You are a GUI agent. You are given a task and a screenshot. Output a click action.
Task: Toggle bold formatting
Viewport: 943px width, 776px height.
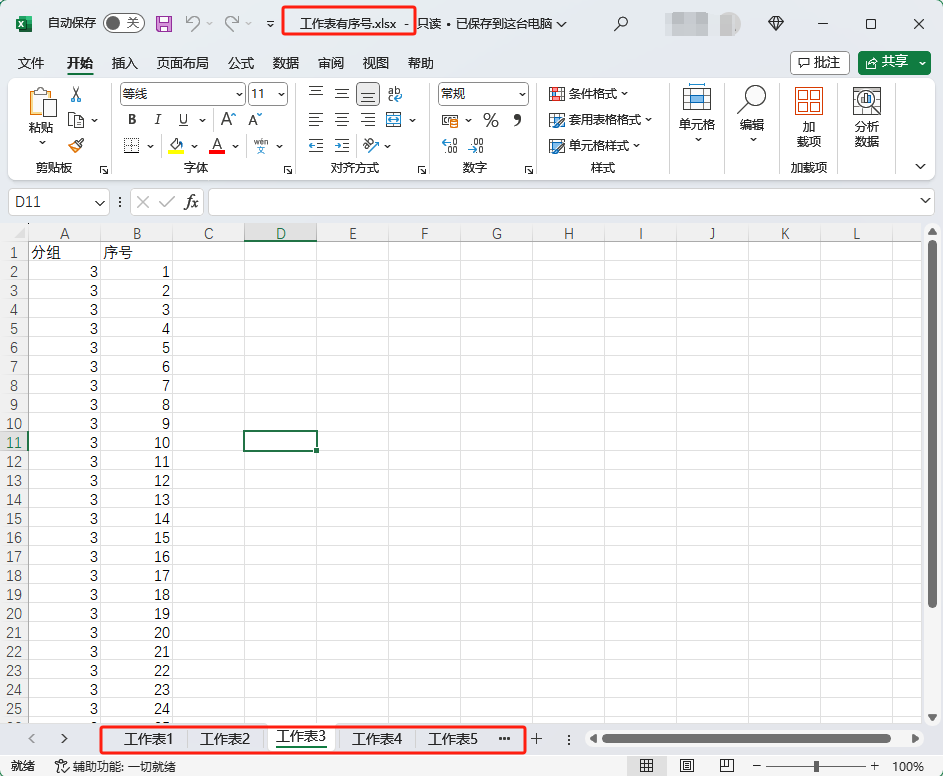[x=131, y=119]
